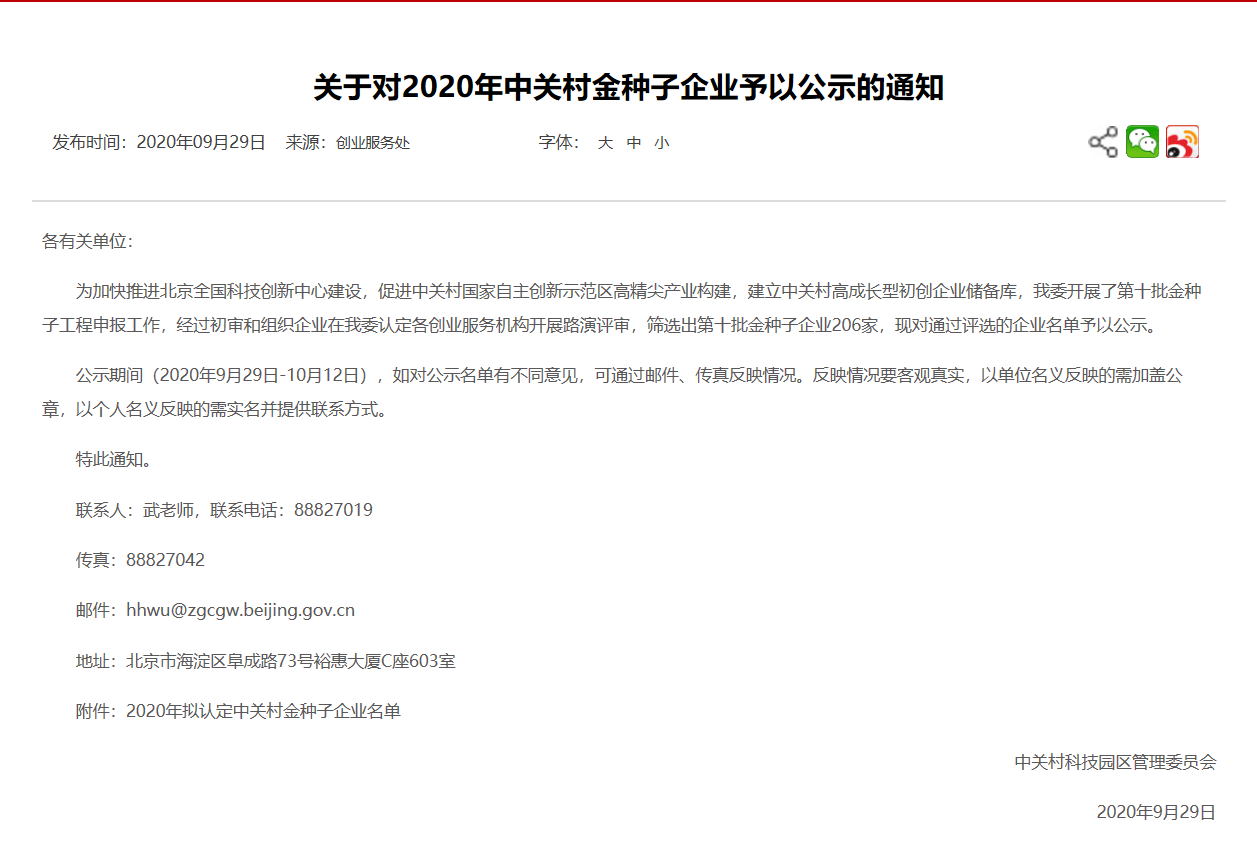Click the email address hhwu@zgcgw.beijing.gov.cn
Screen dimensions: 1257x841
click(240, 610)
